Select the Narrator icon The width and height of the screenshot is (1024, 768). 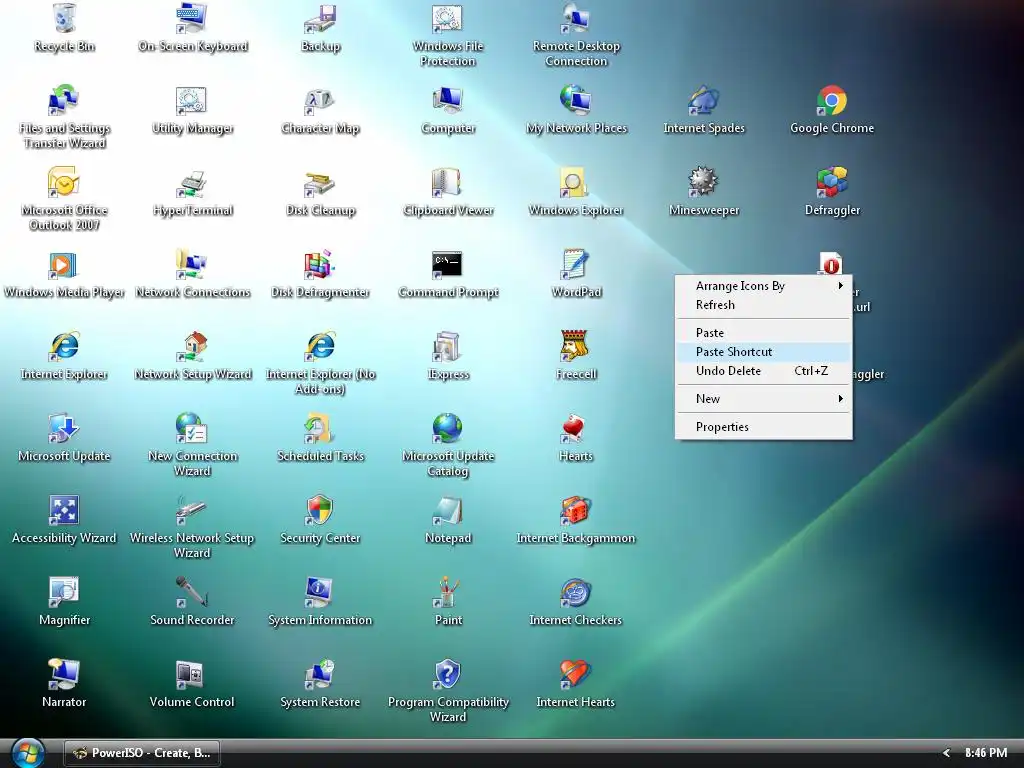pyautogui.click(x=64, y=674)
